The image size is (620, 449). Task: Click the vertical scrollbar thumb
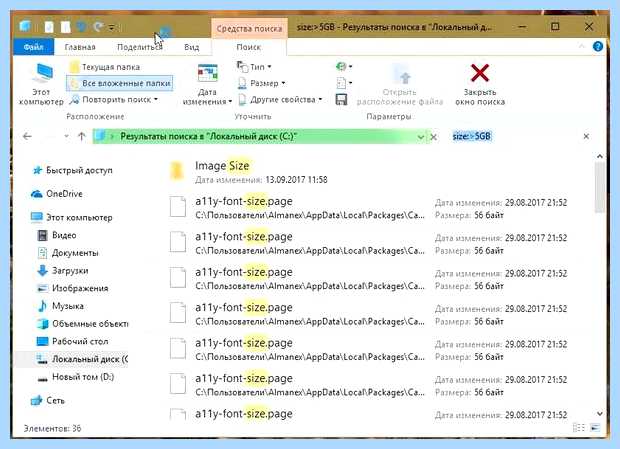pyautogui.click(x=600, y=187)
